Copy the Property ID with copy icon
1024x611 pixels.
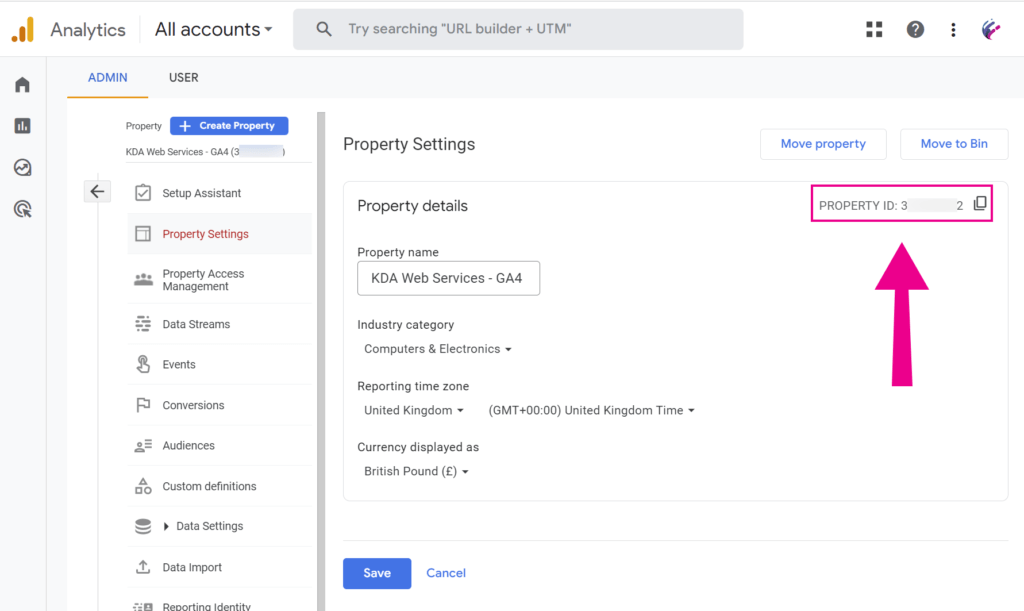[980, 204]
